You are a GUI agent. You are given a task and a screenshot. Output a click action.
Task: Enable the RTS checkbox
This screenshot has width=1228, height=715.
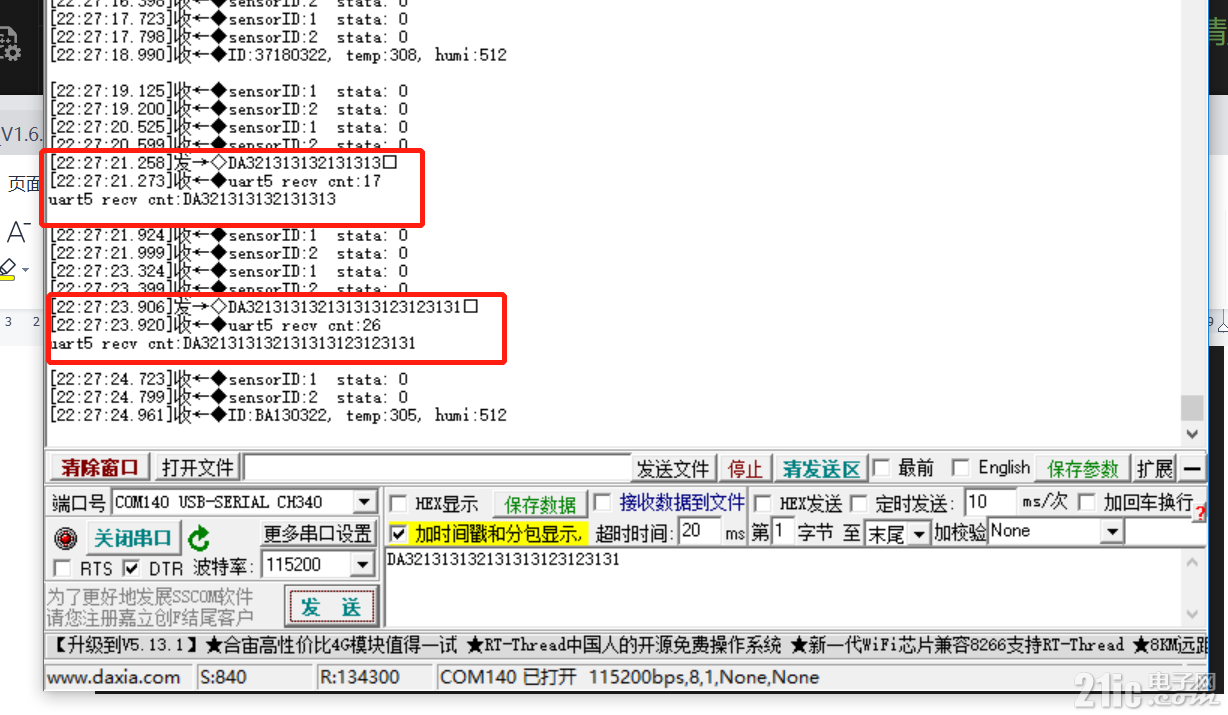pos(62,568)
